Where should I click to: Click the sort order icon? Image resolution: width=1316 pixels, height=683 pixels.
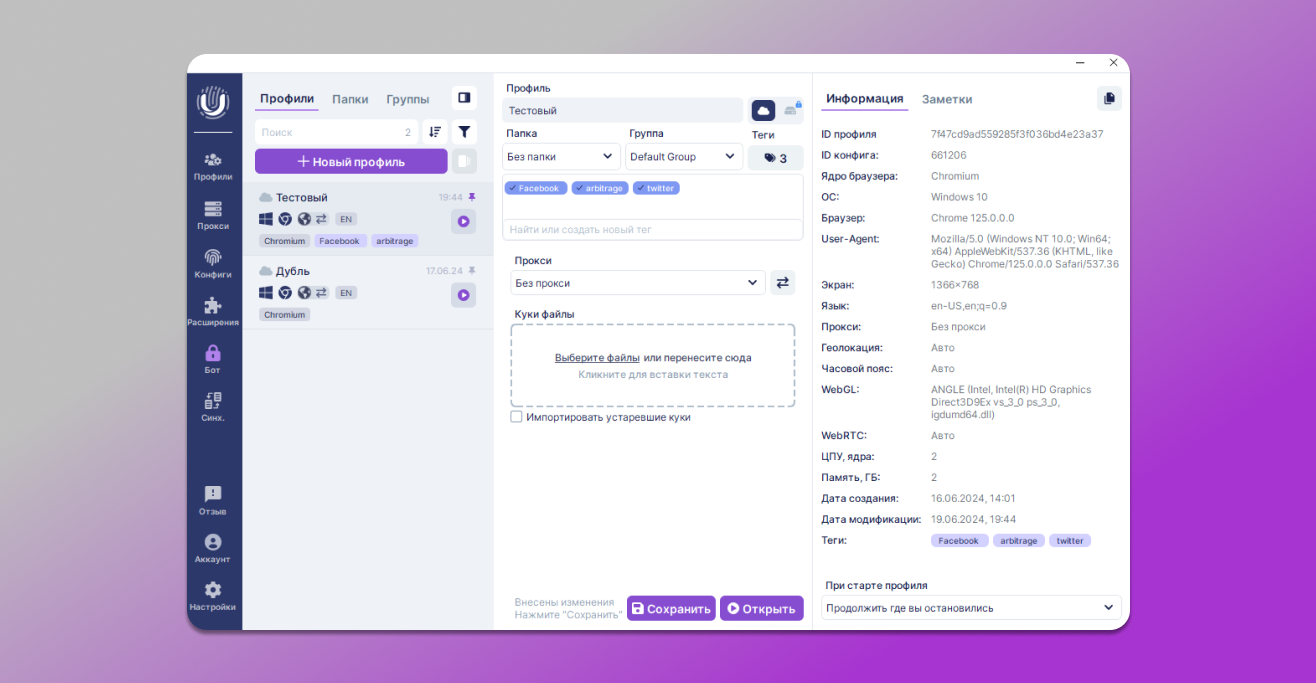(x=435, y=132)
